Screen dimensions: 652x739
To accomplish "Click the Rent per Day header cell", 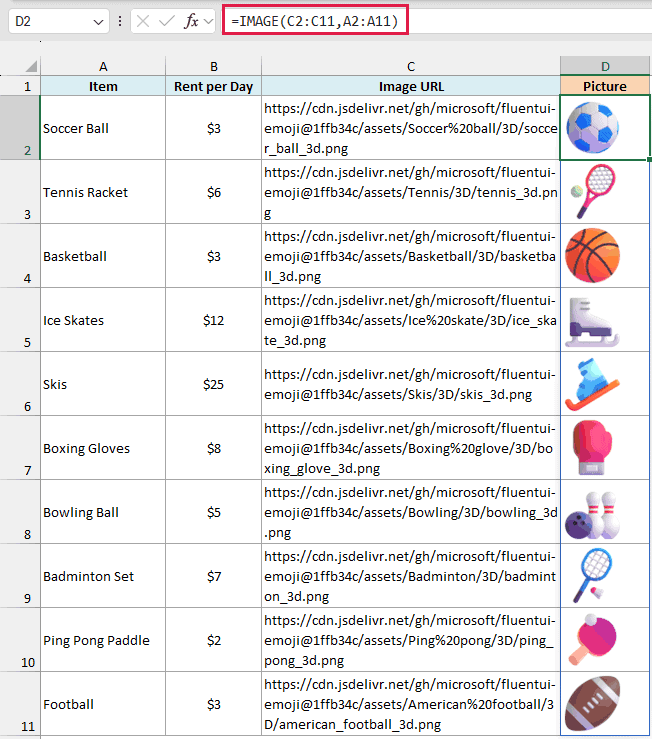I will click(214, 86).
